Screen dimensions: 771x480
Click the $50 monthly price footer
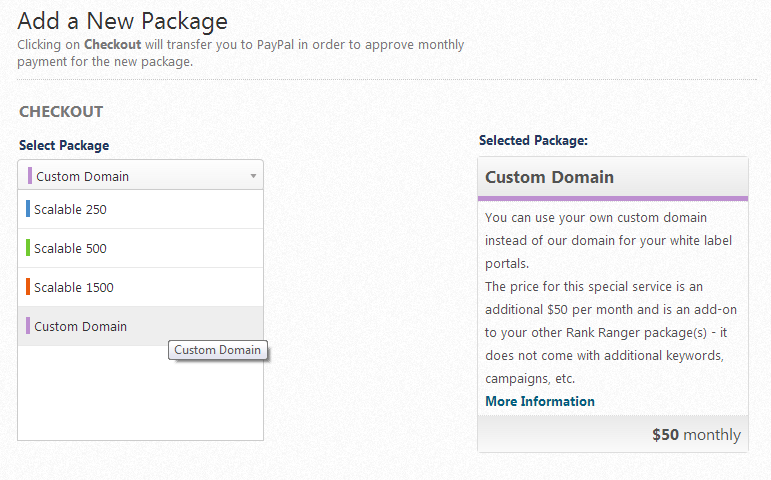pos(696,435)
